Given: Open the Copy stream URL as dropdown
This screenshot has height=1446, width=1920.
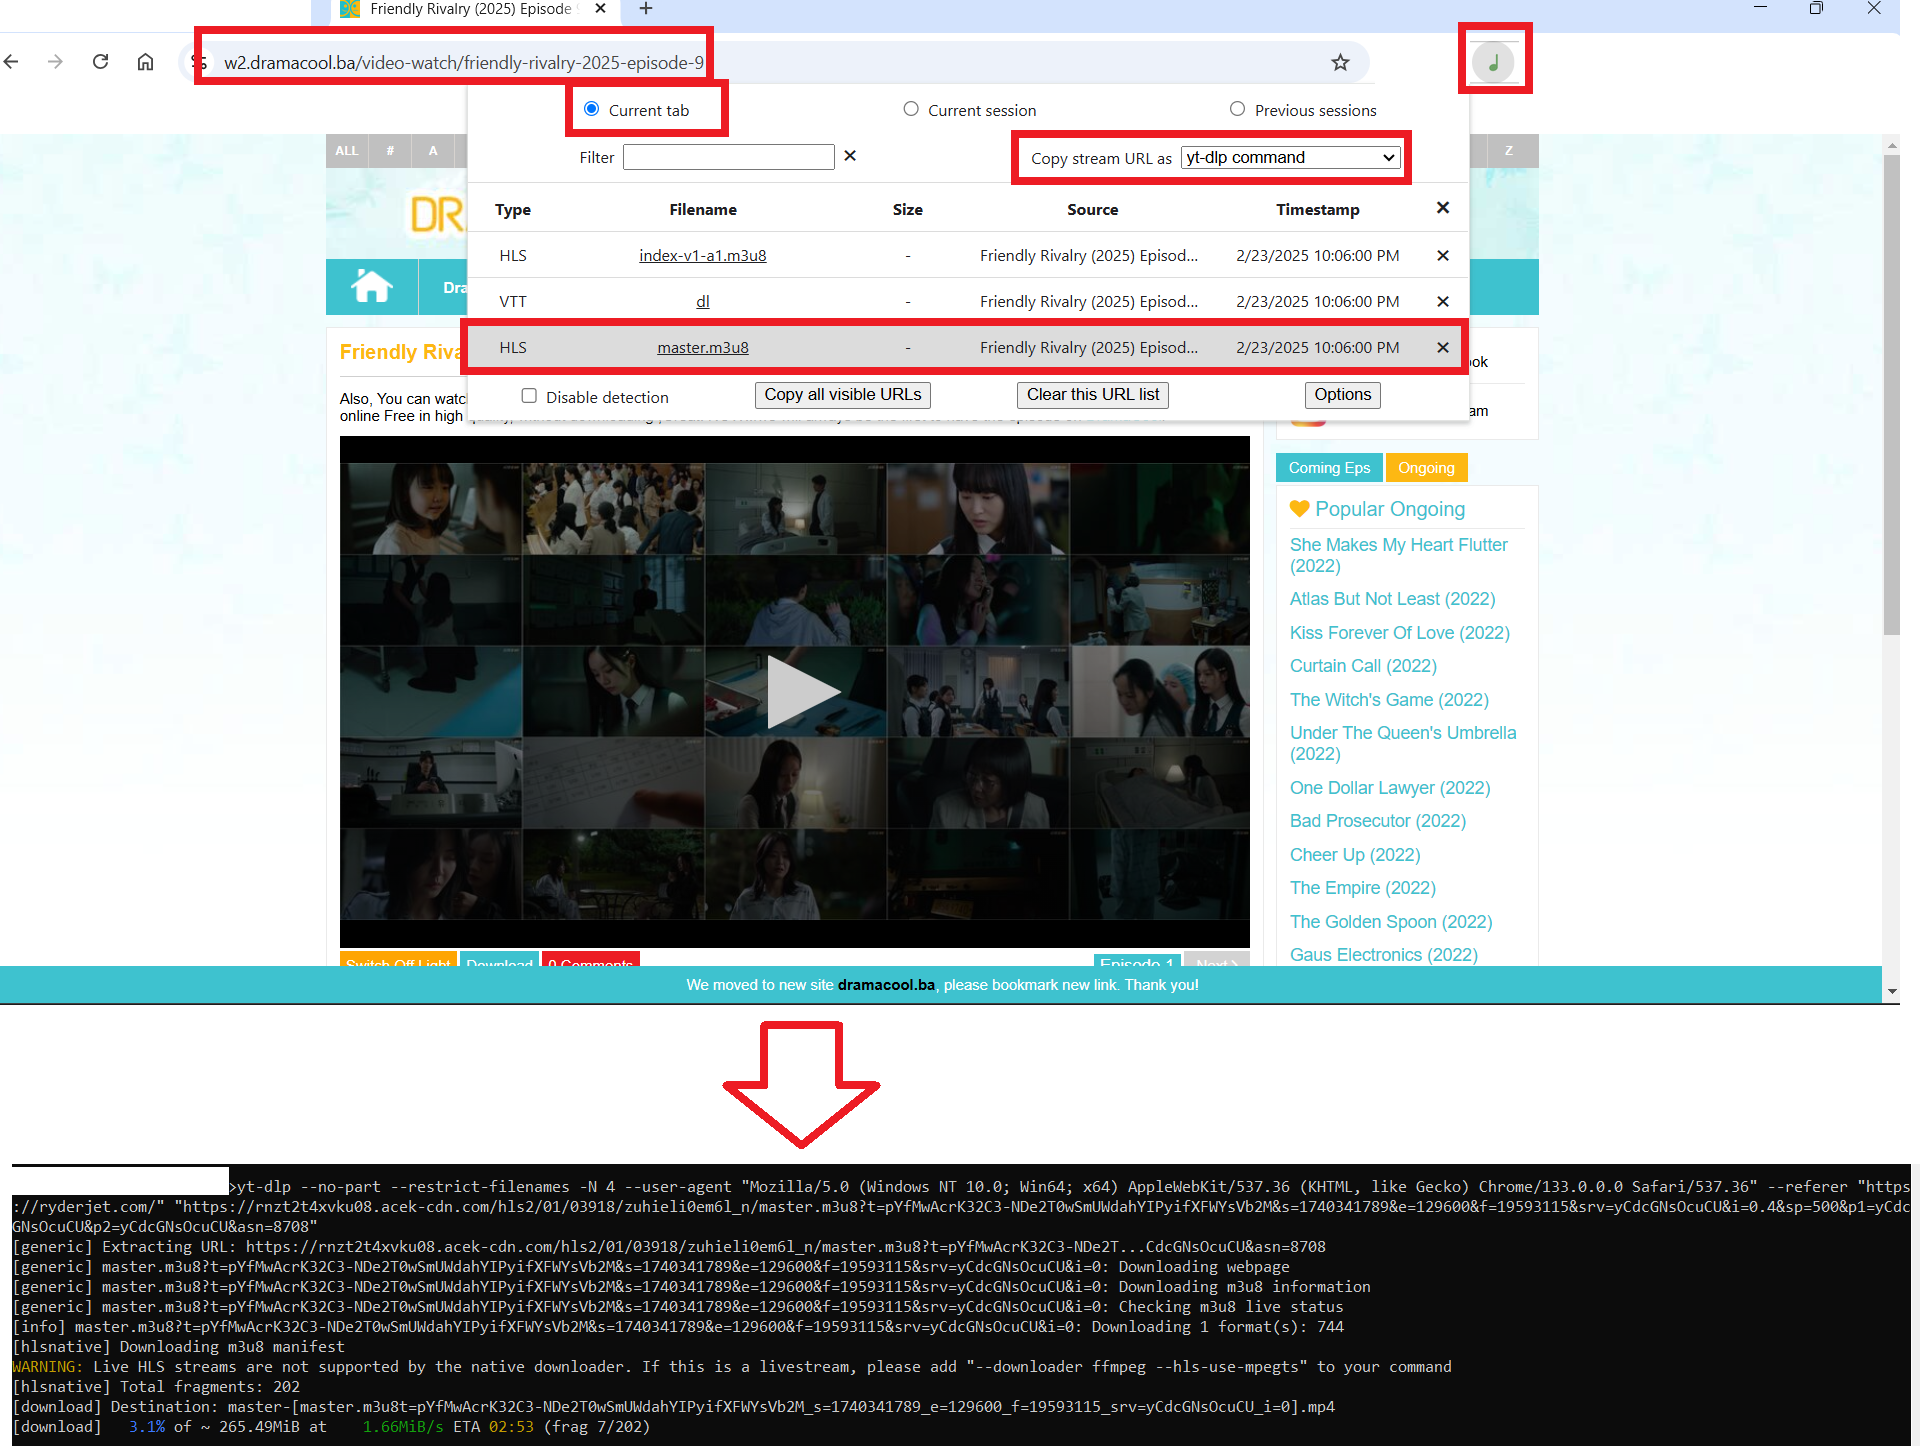Looking at the screenshot, I should tap(1290, 158).
